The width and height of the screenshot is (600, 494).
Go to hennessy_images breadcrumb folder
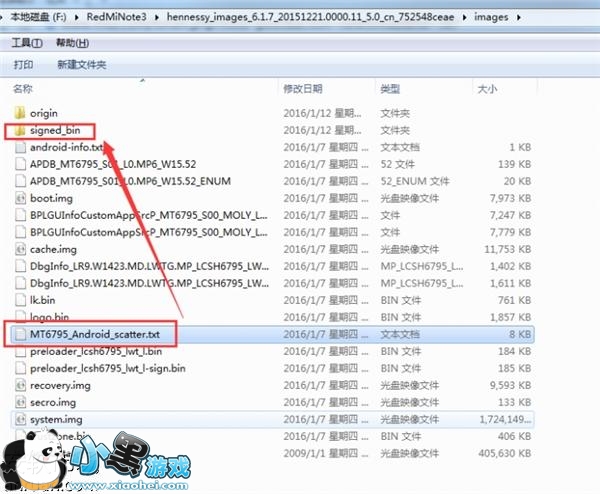click(x=310, y=17)
